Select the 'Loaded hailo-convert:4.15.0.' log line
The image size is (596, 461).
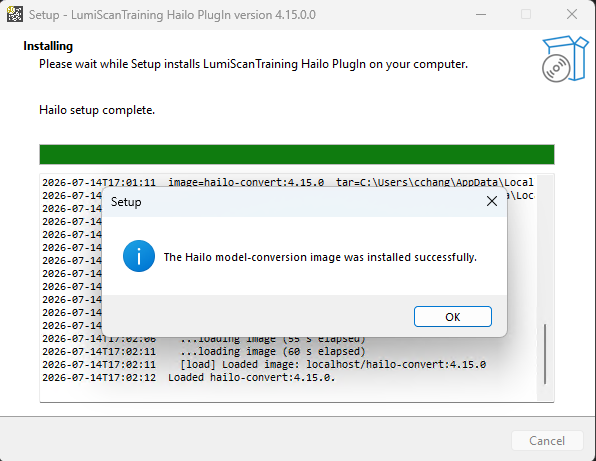189,378
